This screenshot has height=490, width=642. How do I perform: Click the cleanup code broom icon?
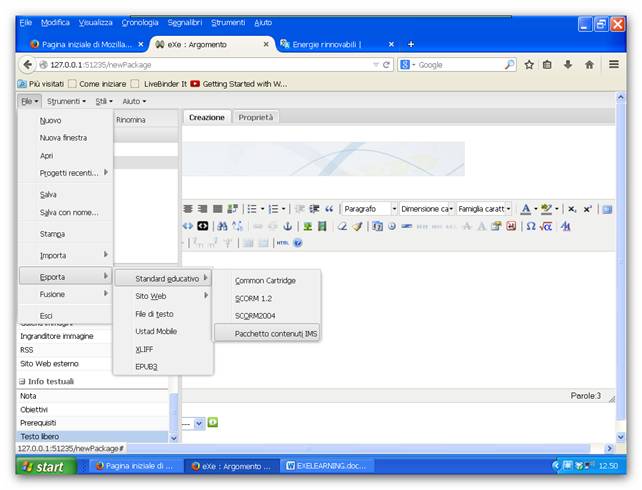[x=357, y=226]
